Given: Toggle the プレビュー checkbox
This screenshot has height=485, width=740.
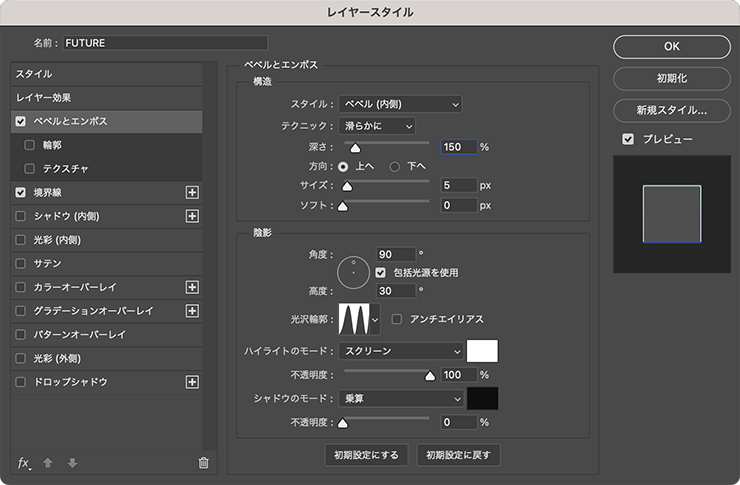Looking at the screenshot, I should pos(628,139).
